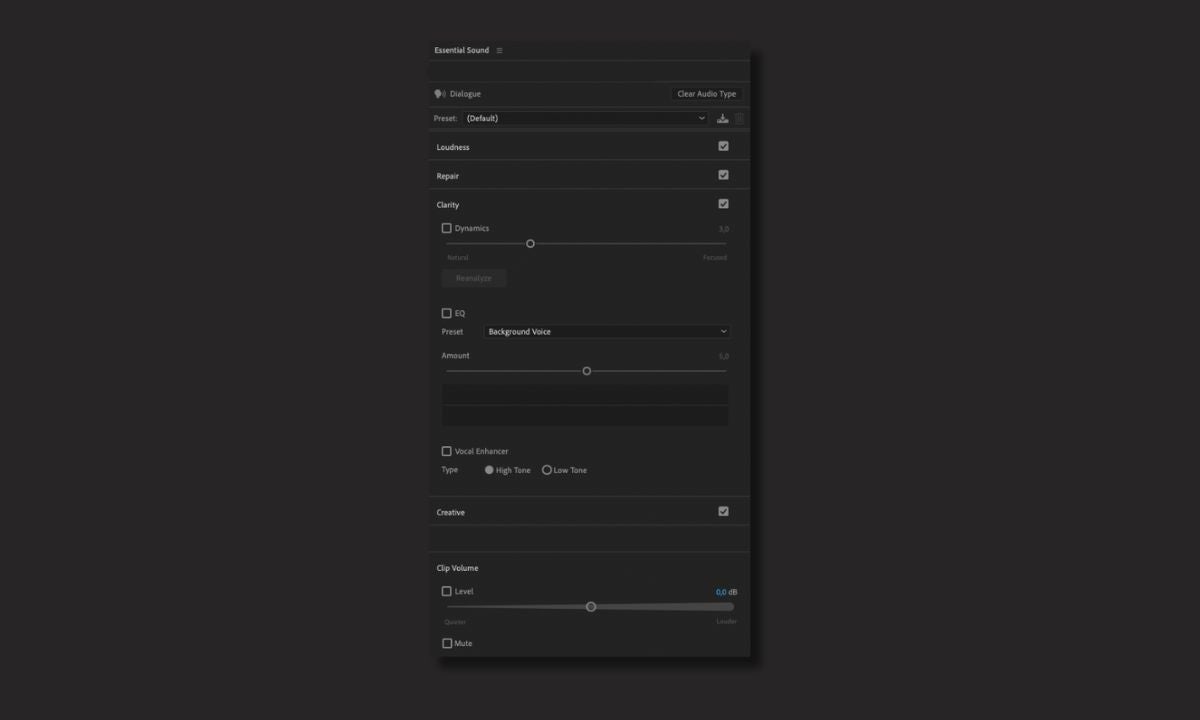Toggle the Repair section checkbox
This screenshot has width=1200, height=720.
[723, 175]
